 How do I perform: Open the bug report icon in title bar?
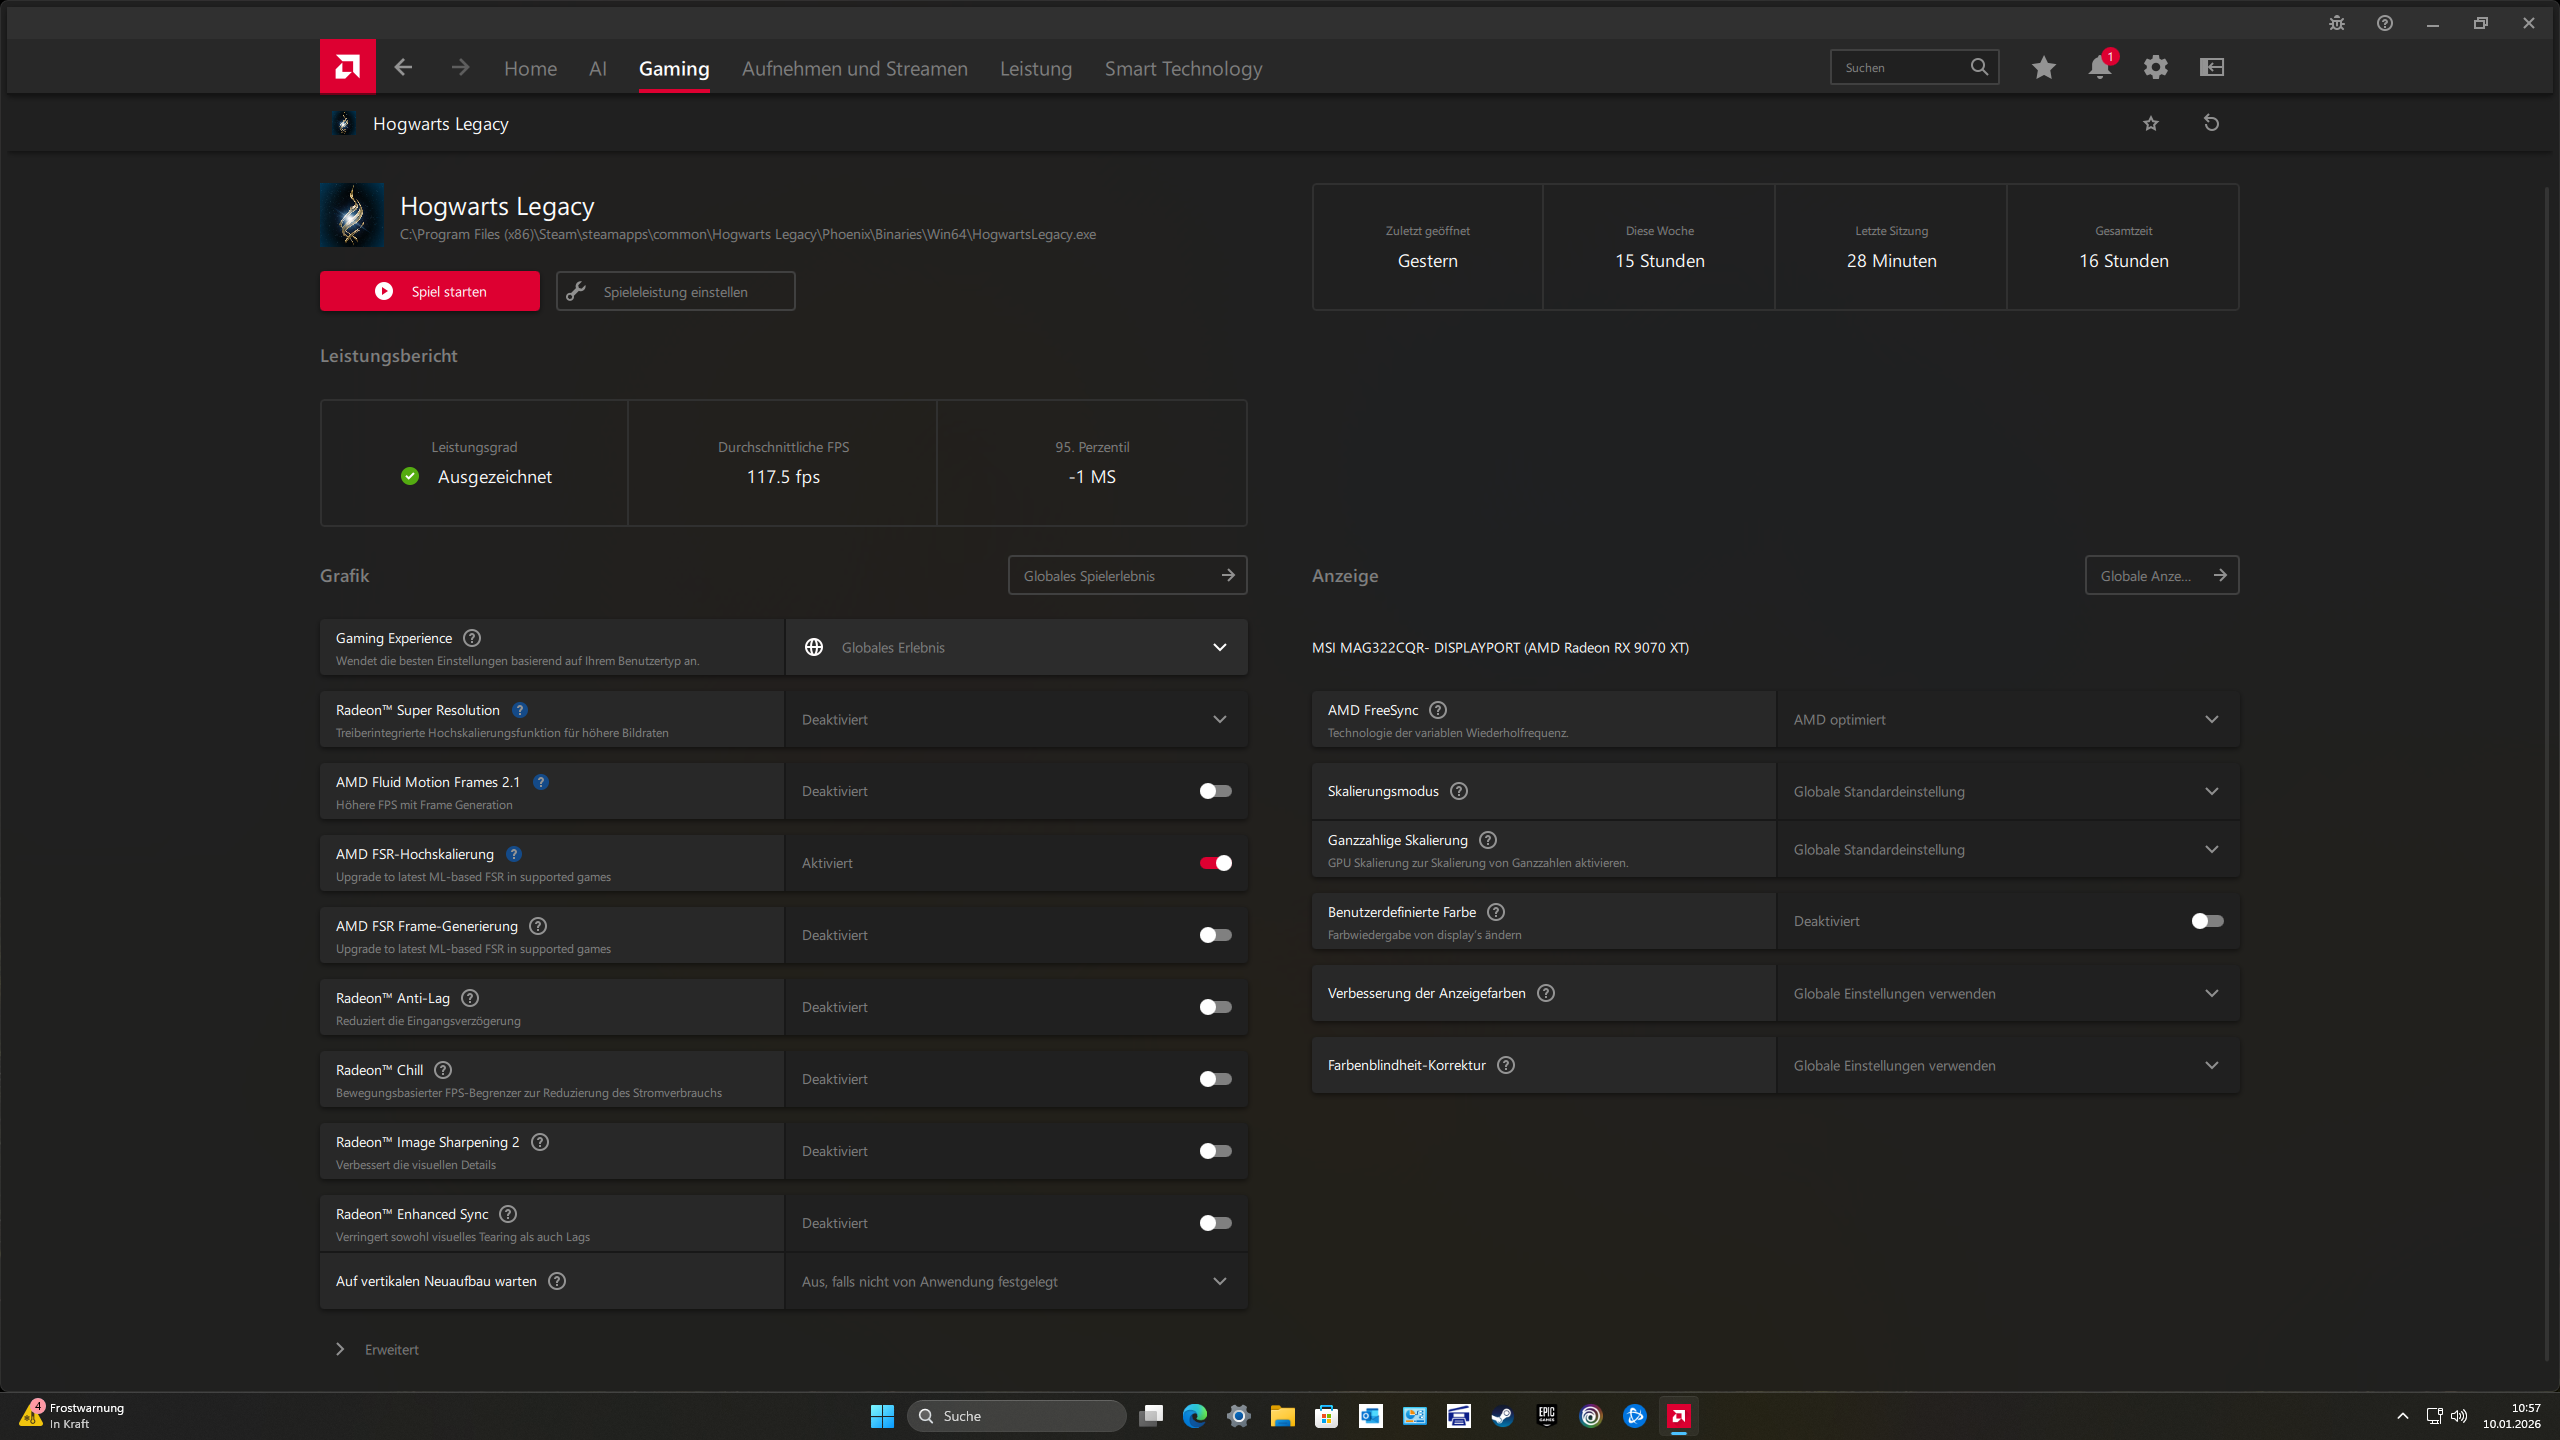2336,23
